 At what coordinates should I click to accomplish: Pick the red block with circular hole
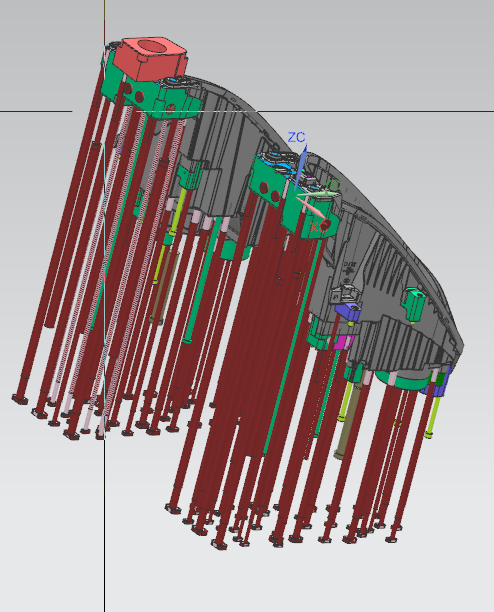150,59
